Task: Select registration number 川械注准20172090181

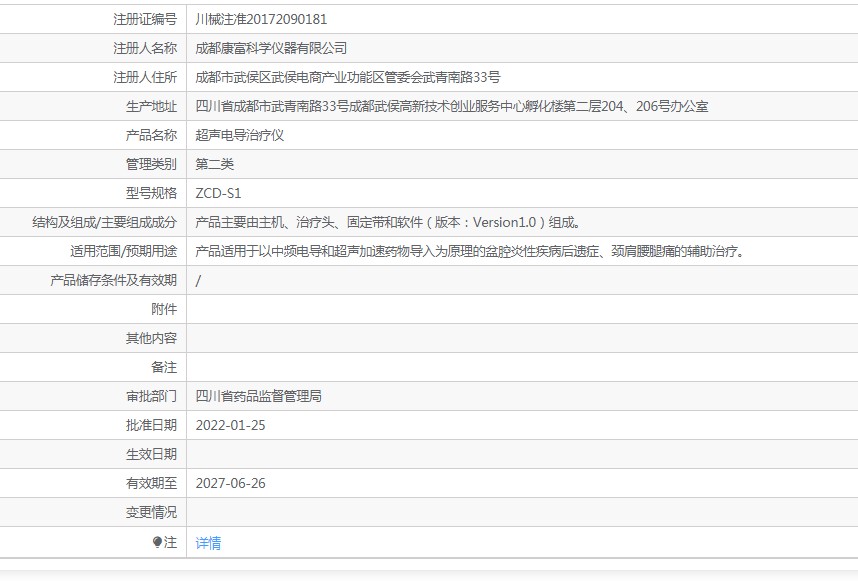Action: (x=261, y=19)
